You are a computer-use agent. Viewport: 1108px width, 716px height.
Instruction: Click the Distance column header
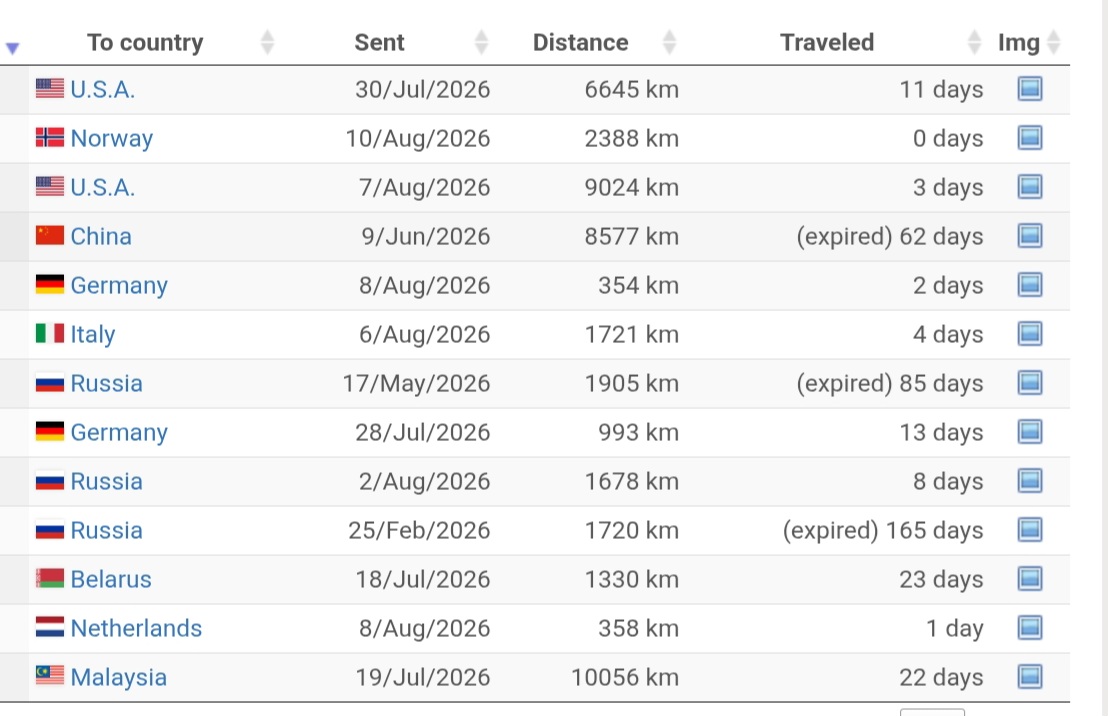580,42
